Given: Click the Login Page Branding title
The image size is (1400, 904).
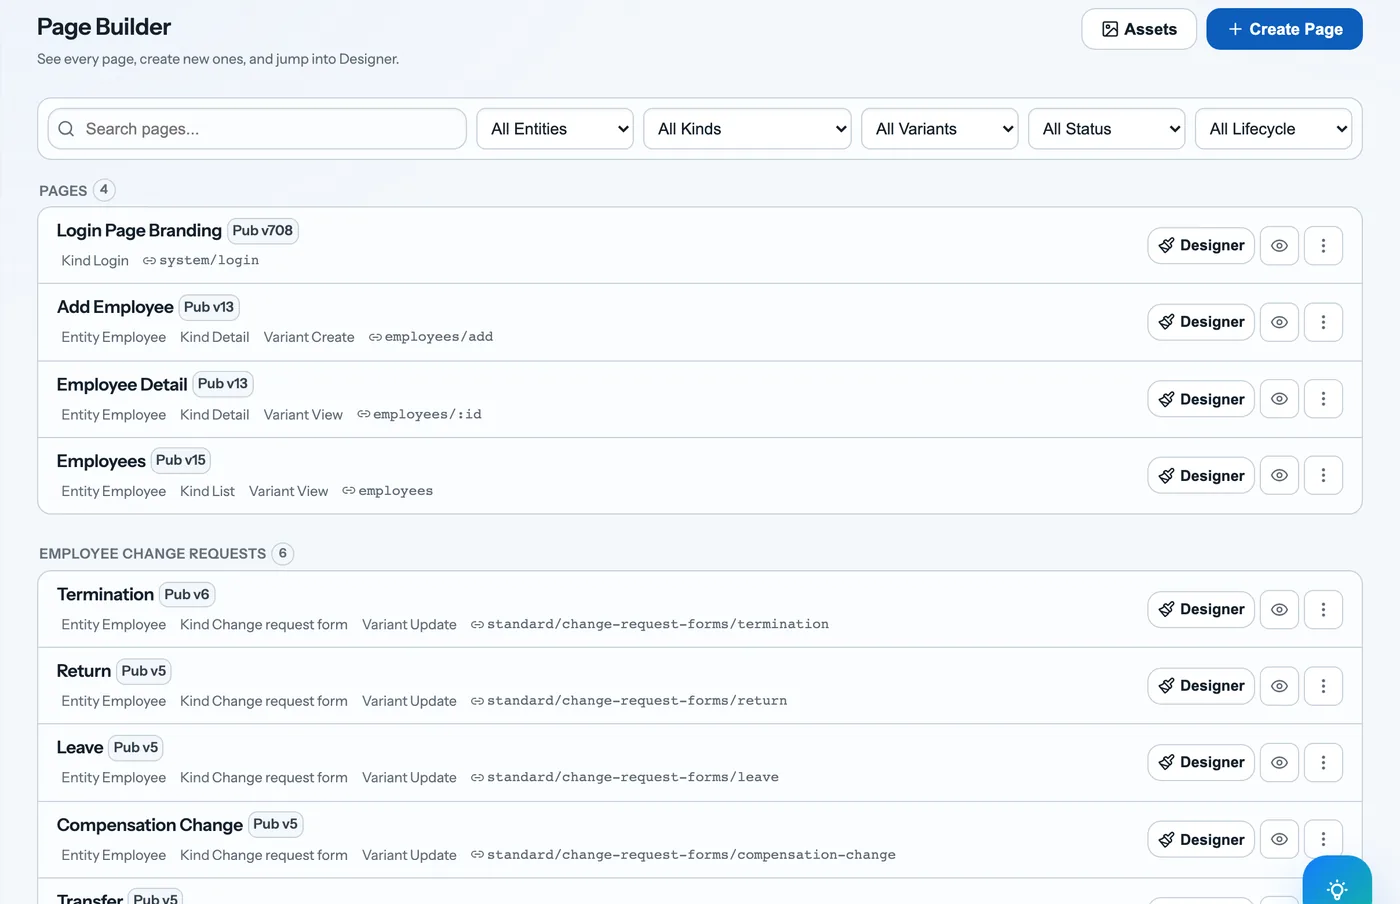Looking at the screenshot, I should (x=139, y=231).
